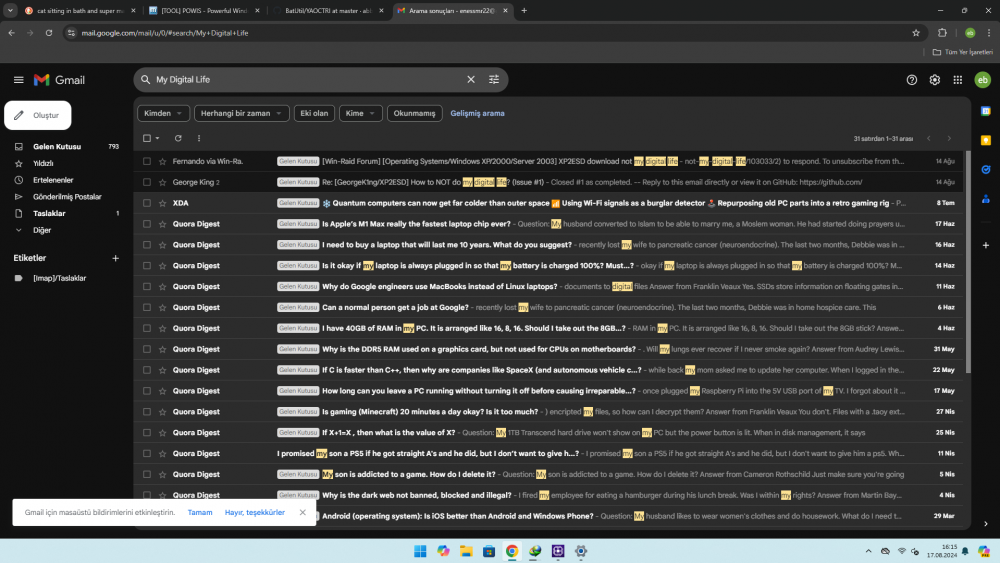Open Gmail support help icon
The width and height of the screenshot is (1000, 563).
pyautogui.click(x=911, y=80)
